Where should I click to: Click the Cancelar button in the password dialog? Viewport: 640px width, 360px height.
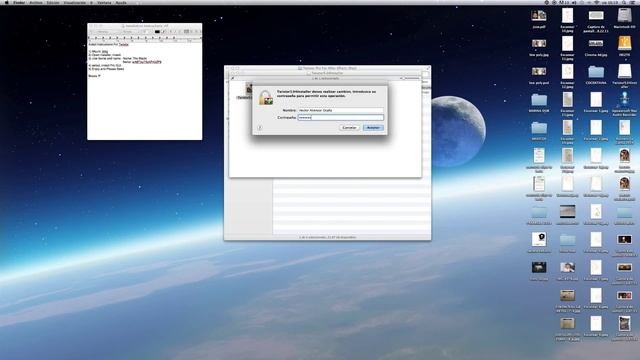[349, 128]
